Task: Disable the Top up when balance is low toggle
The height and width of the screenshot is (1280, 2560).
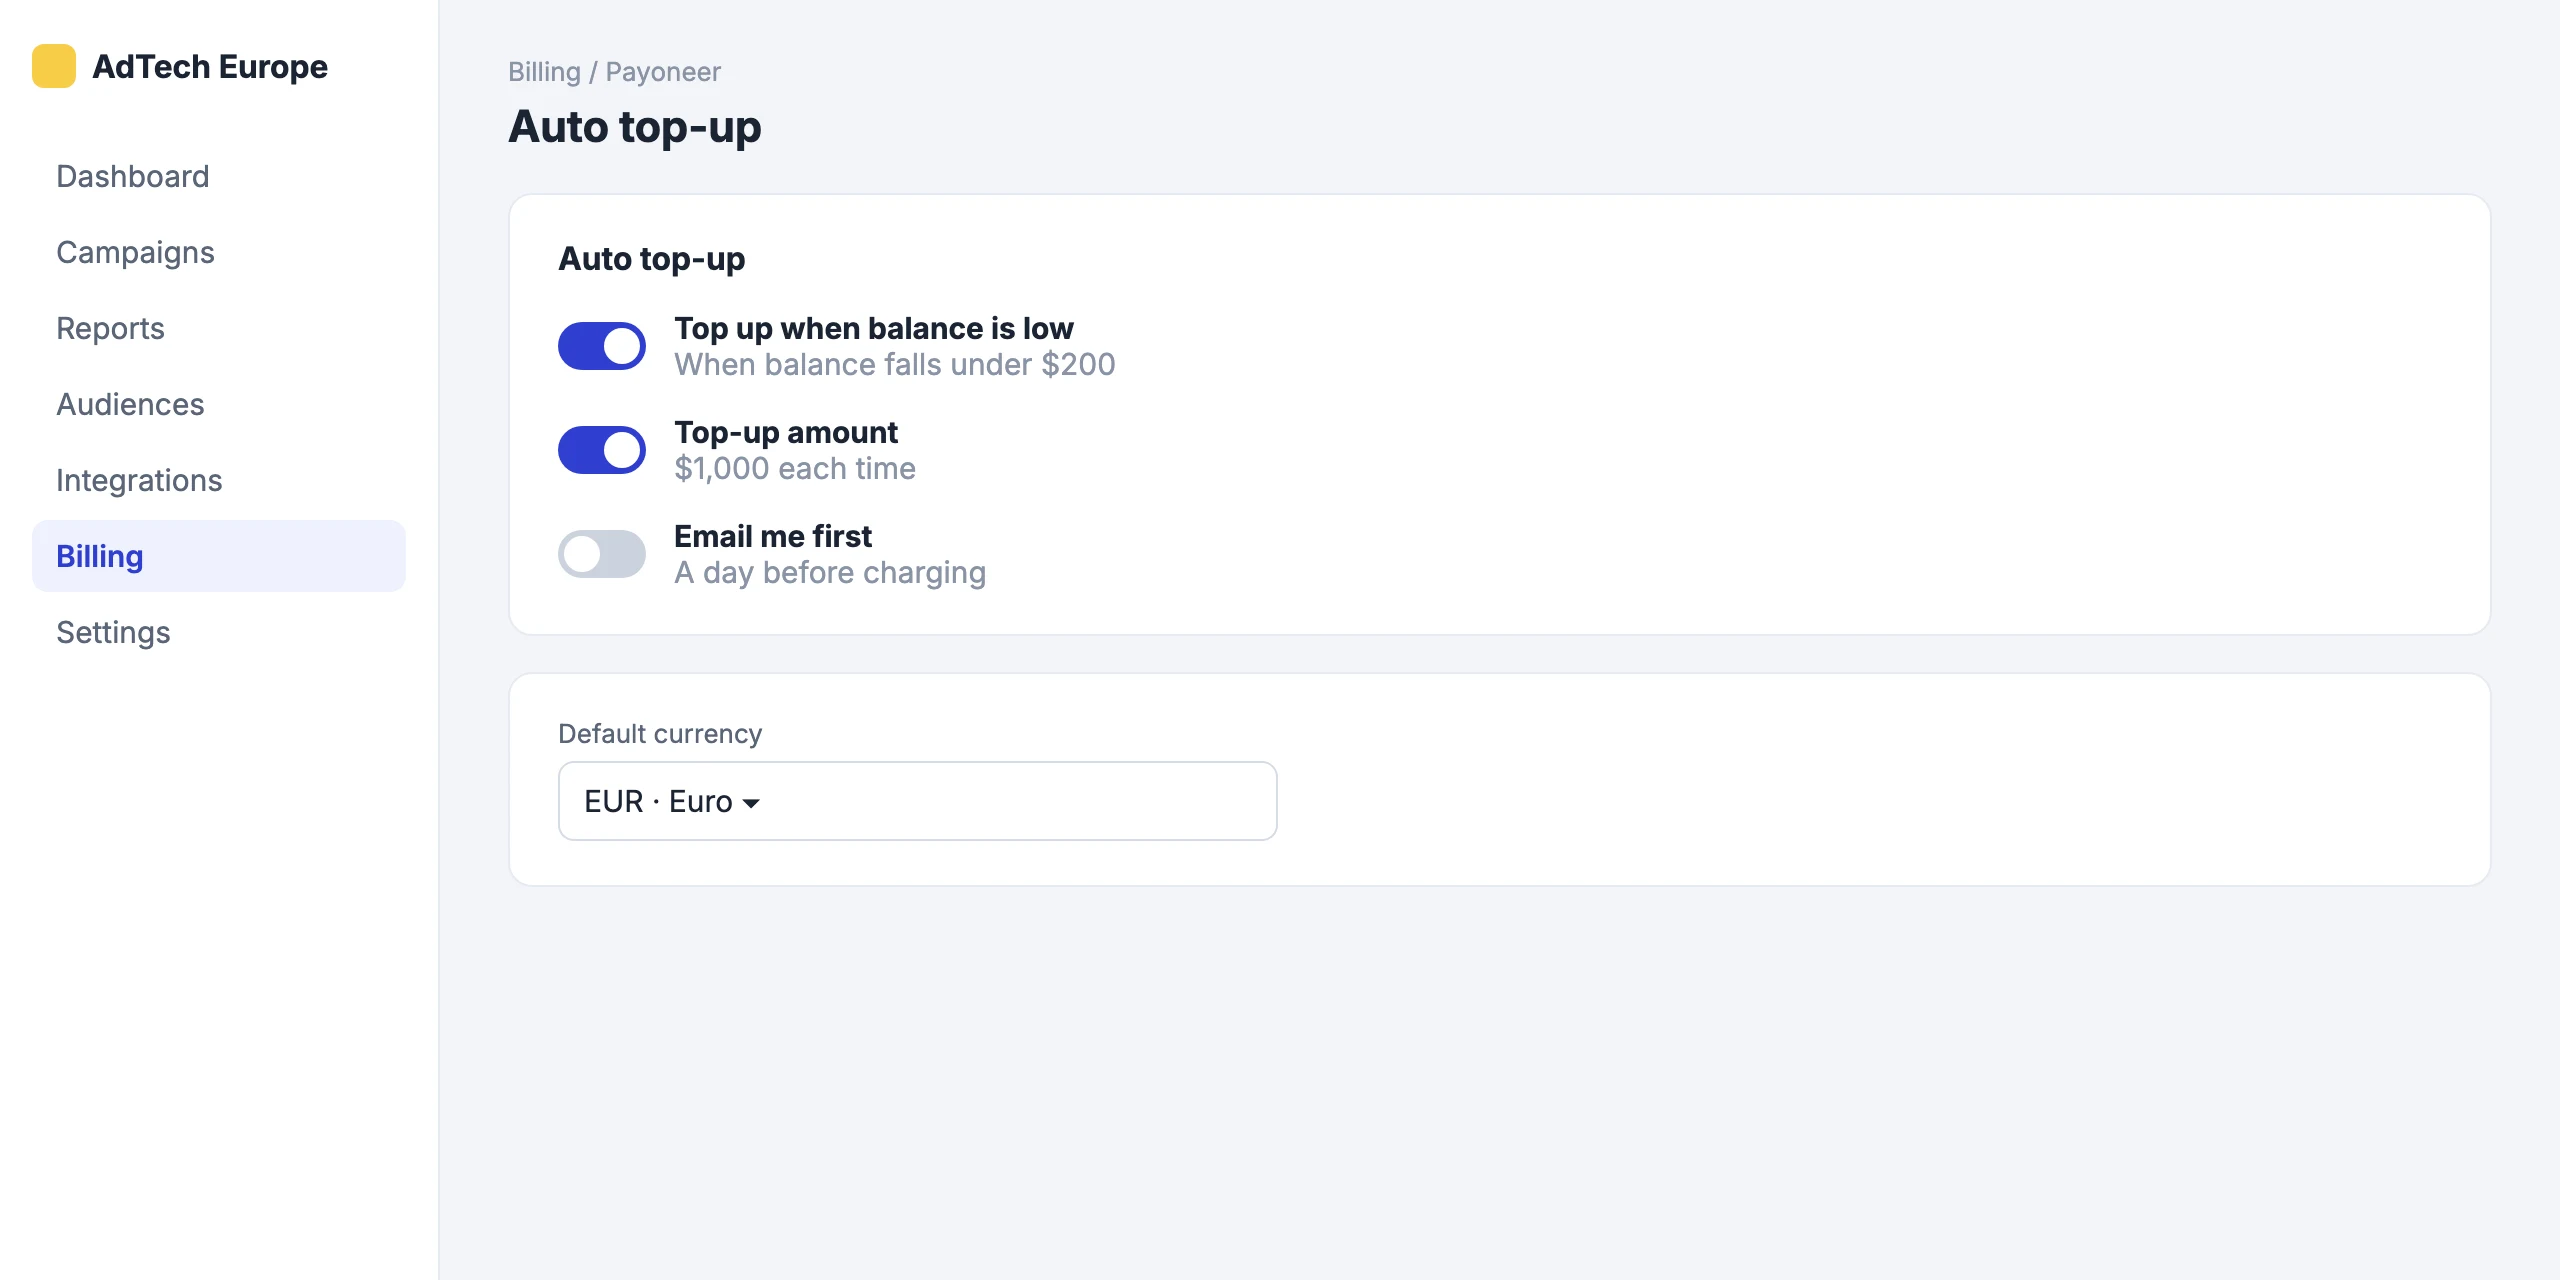Action: pyautogui.click(x=602, y=346)
